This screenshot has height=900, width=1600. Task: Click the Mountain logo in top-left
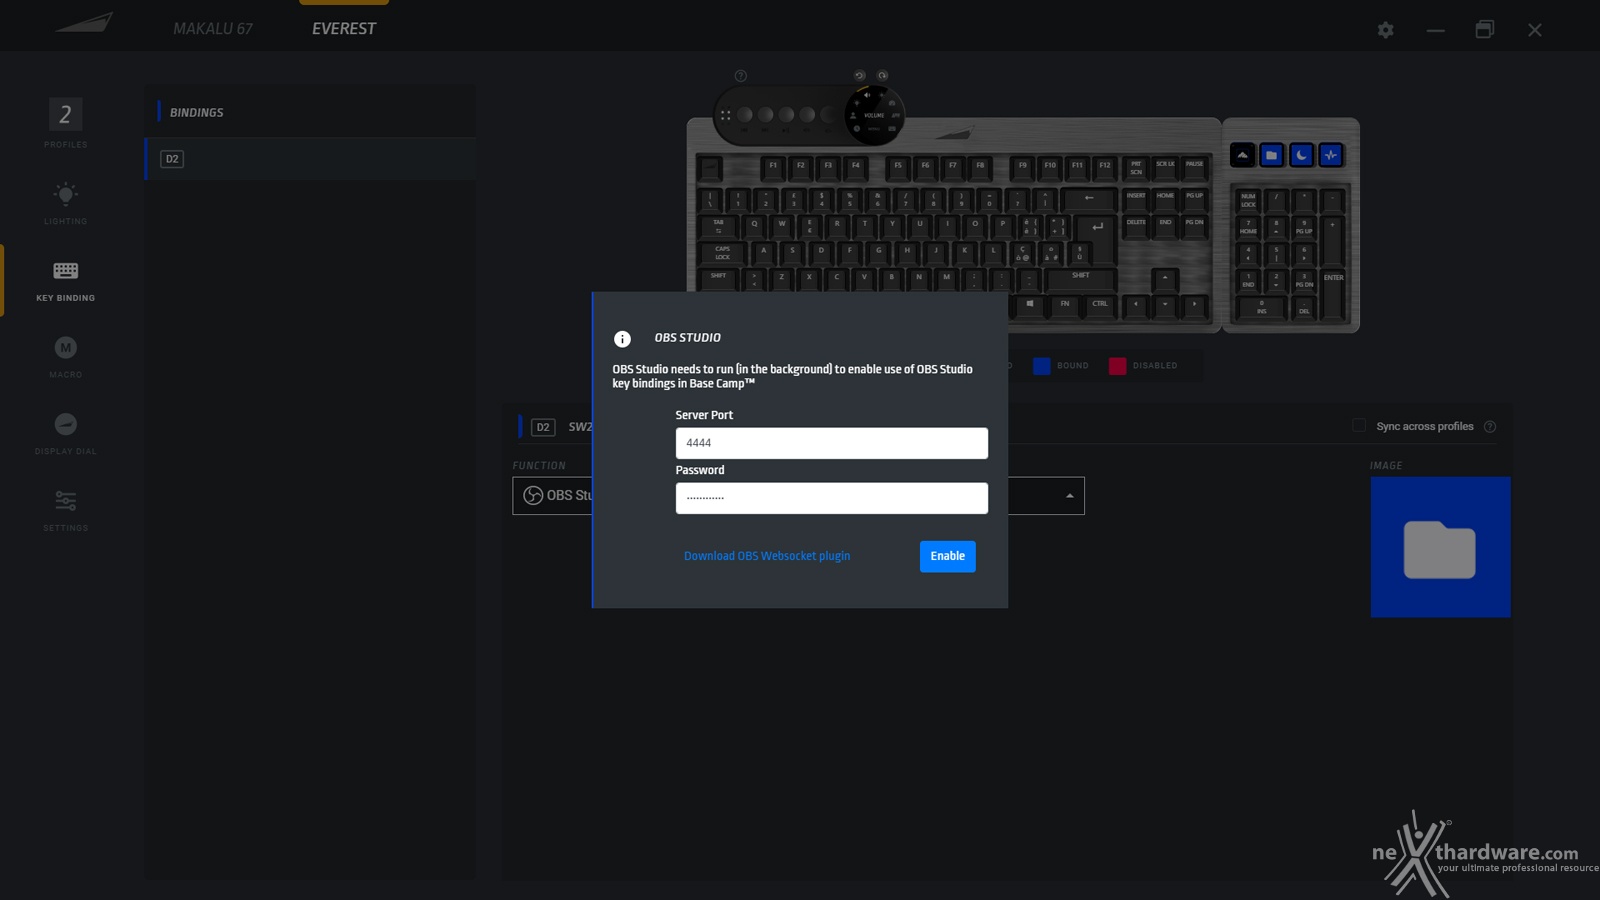[x=84, y=23]
